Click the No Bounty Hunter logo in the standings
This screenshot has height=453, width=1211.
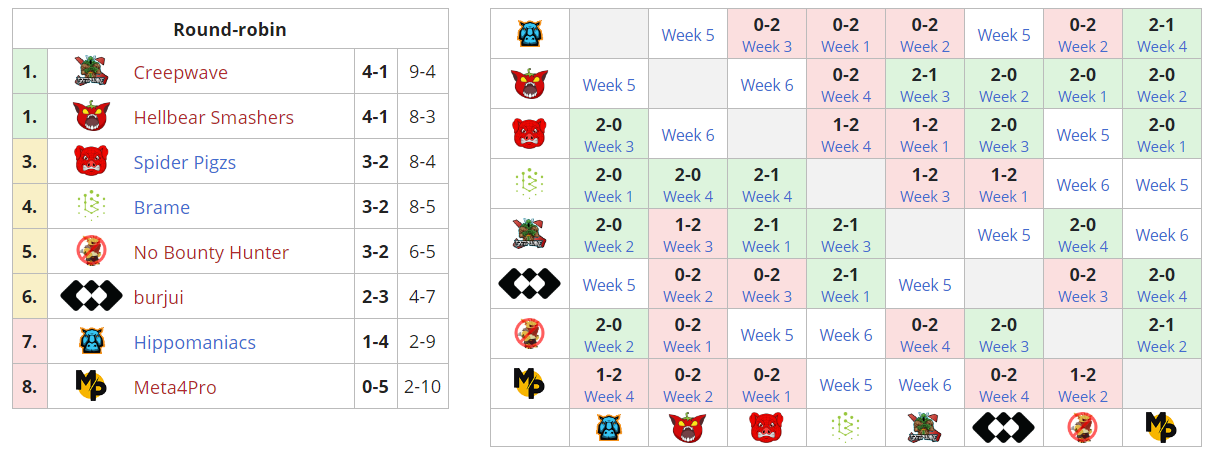click(x=91, y=252)
